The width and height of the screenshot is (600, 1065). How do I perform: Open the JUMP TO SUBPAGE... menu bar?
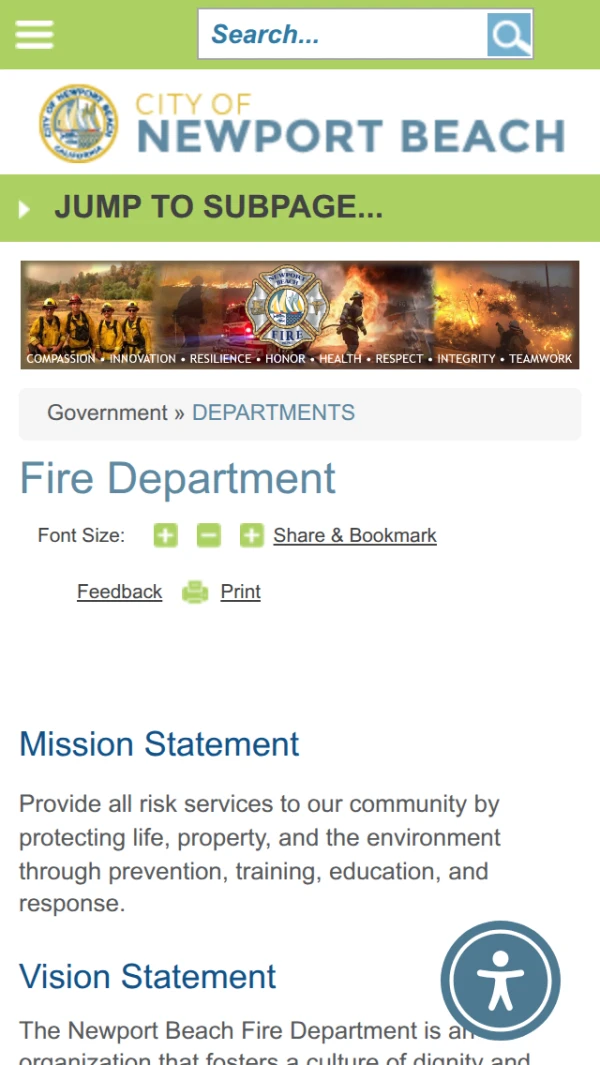(x=300, y=208)
